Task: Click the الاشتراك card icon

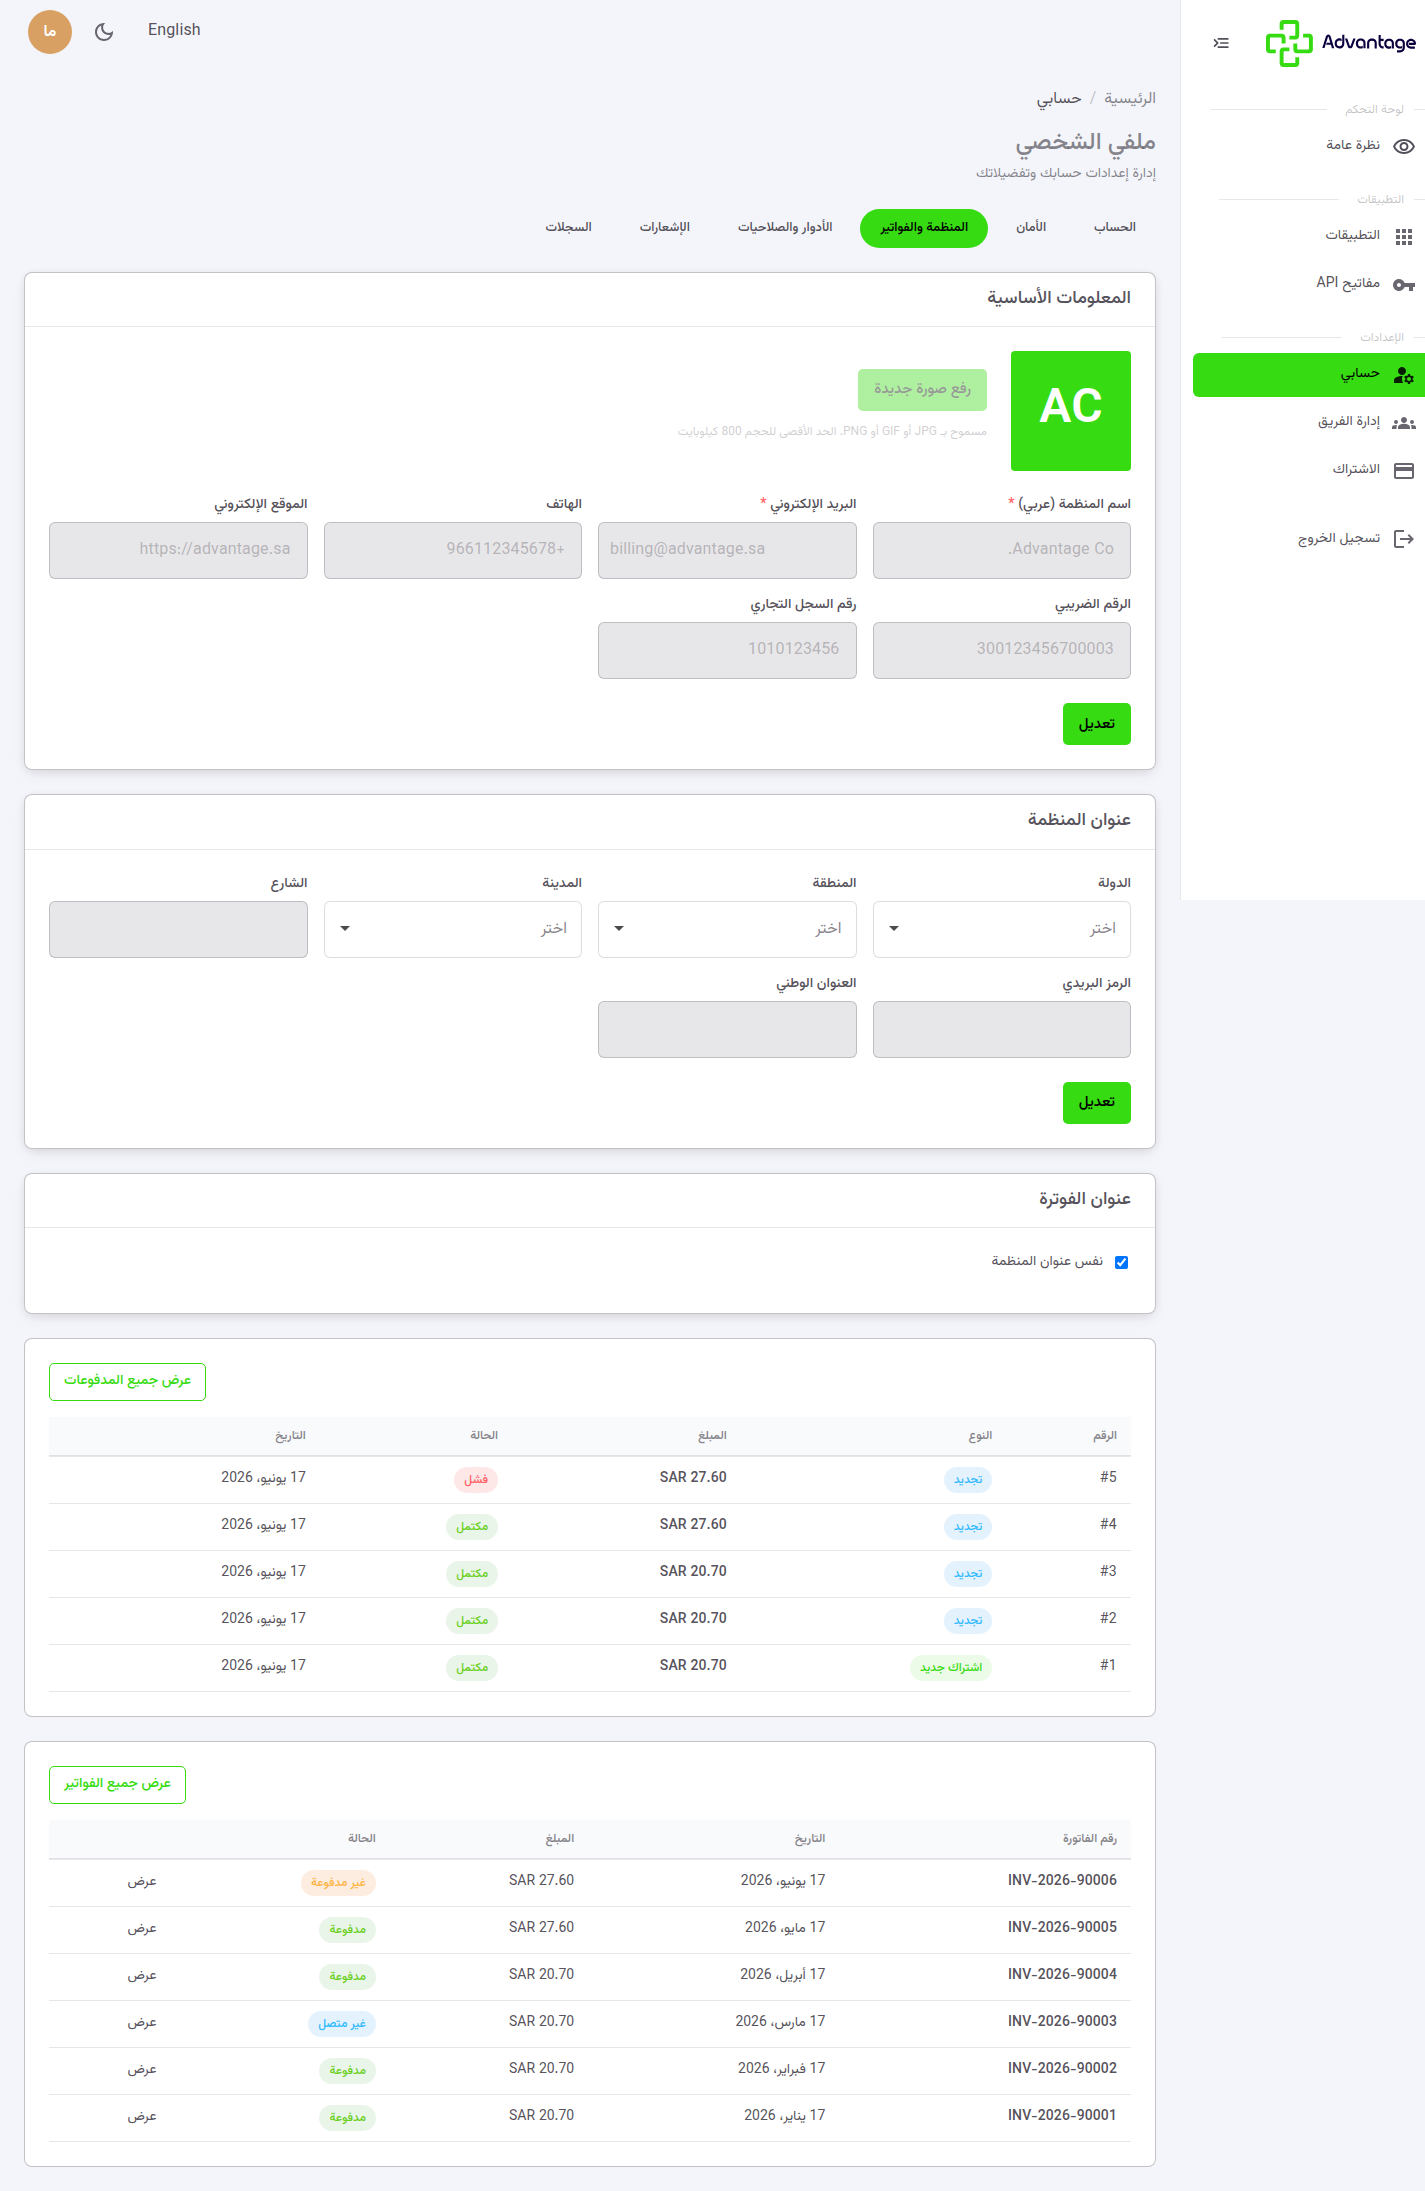Action: pyautogui.click(x=1404, y=470)
